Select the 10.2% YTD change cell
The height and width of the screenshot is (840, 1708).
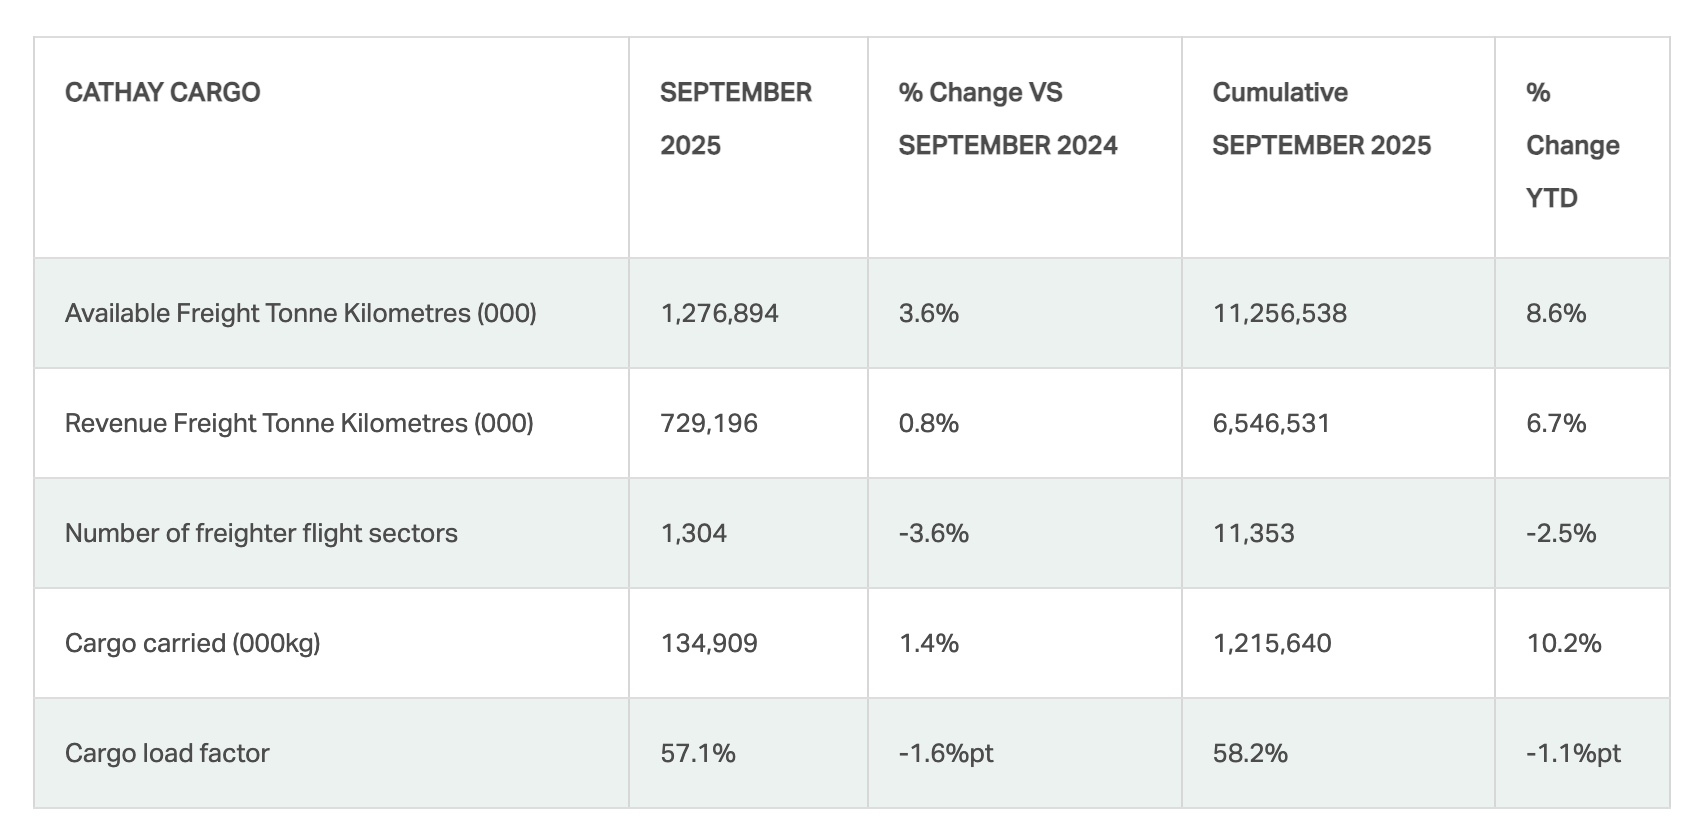coord(1564,643)
